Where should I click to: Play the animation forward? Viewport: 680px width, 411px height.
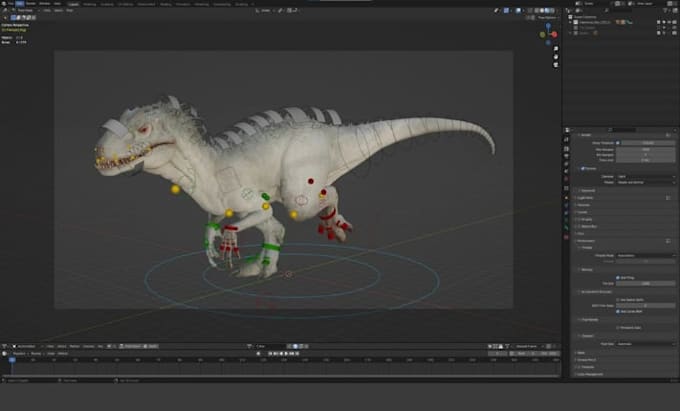[287, 353]
